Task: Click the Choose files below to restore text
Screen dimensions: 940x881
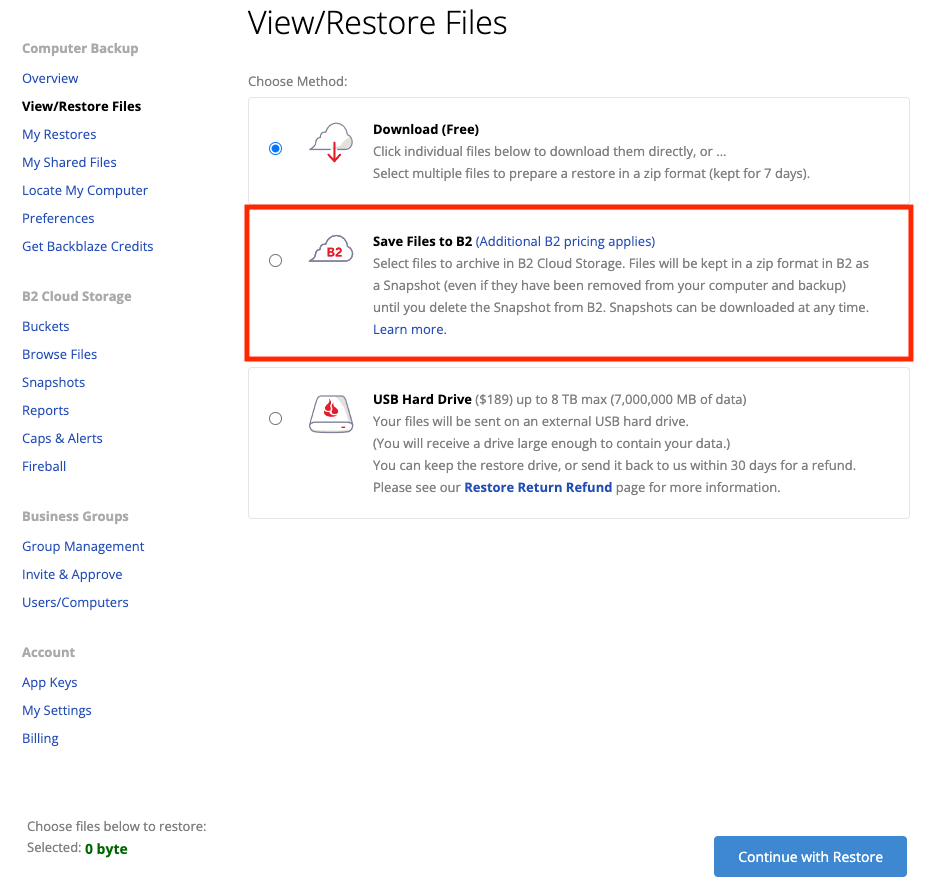Action: pos(117,826)
